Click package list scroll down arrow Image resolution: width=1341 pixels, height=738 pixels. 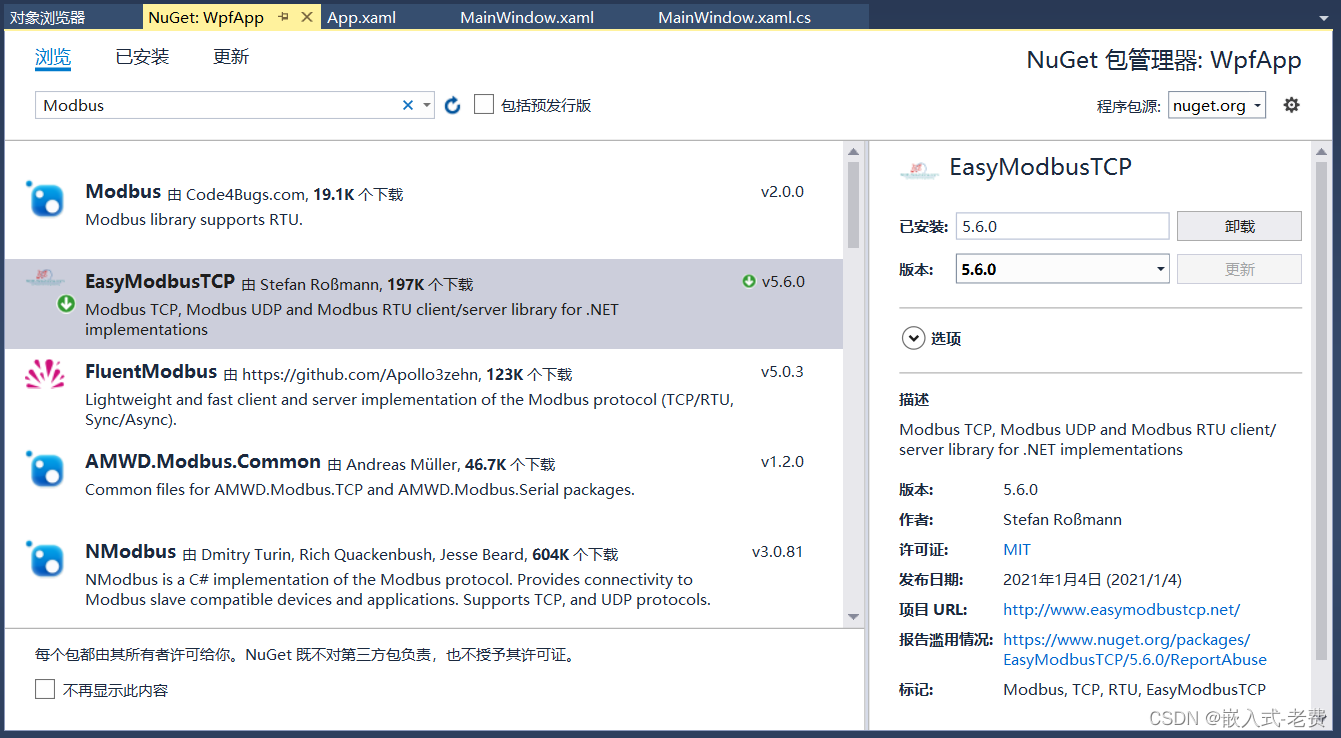[x=853, y=617]
